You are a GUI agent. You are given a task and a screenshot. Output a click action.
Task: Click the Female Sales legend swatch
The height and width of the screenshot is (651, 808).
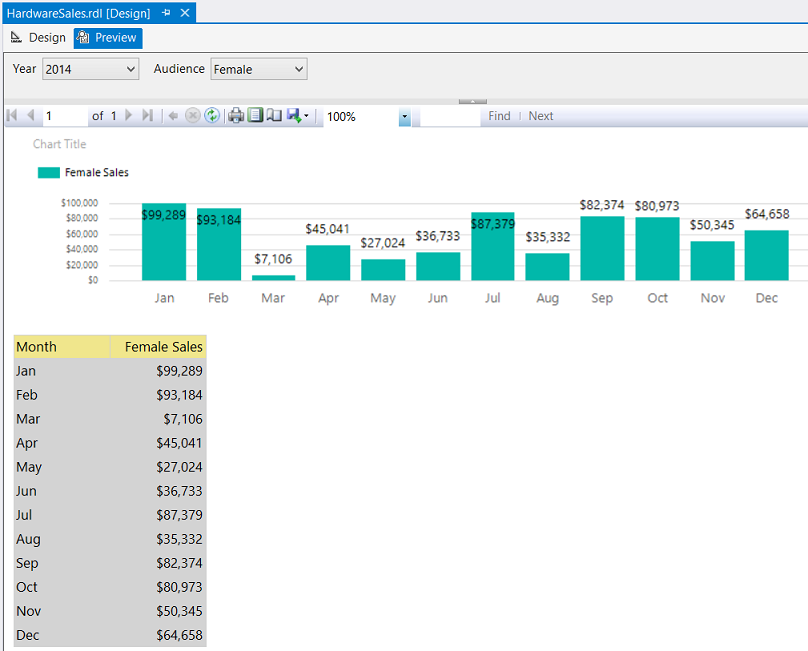point(49,172)
